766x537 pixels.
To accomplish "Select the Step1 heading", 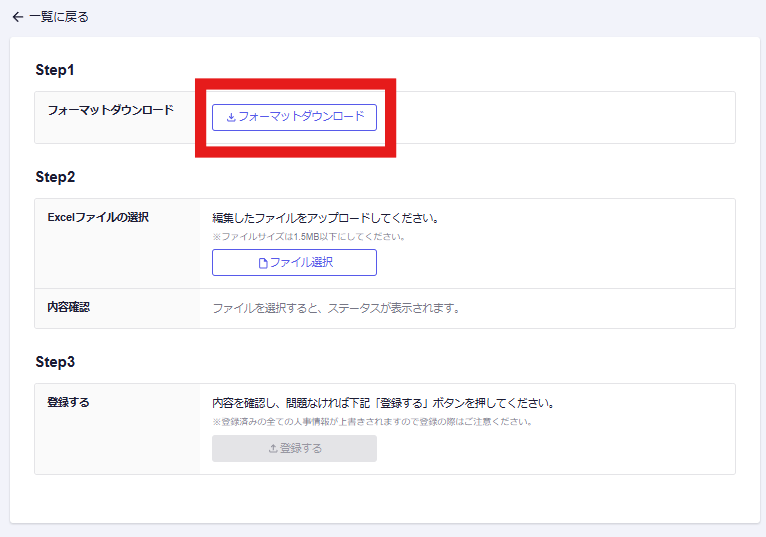I will click(x=55, y=70).
